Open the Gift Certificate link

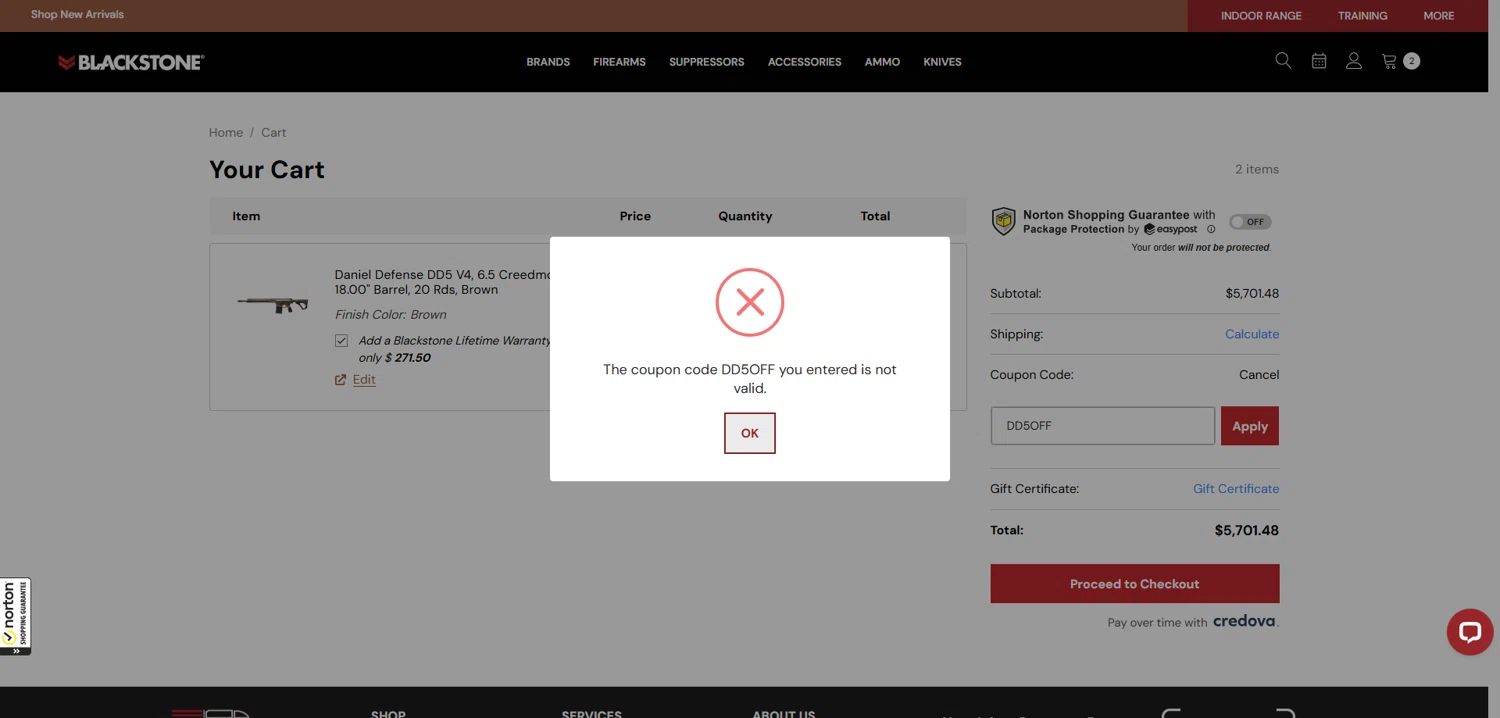point(1236,489)
